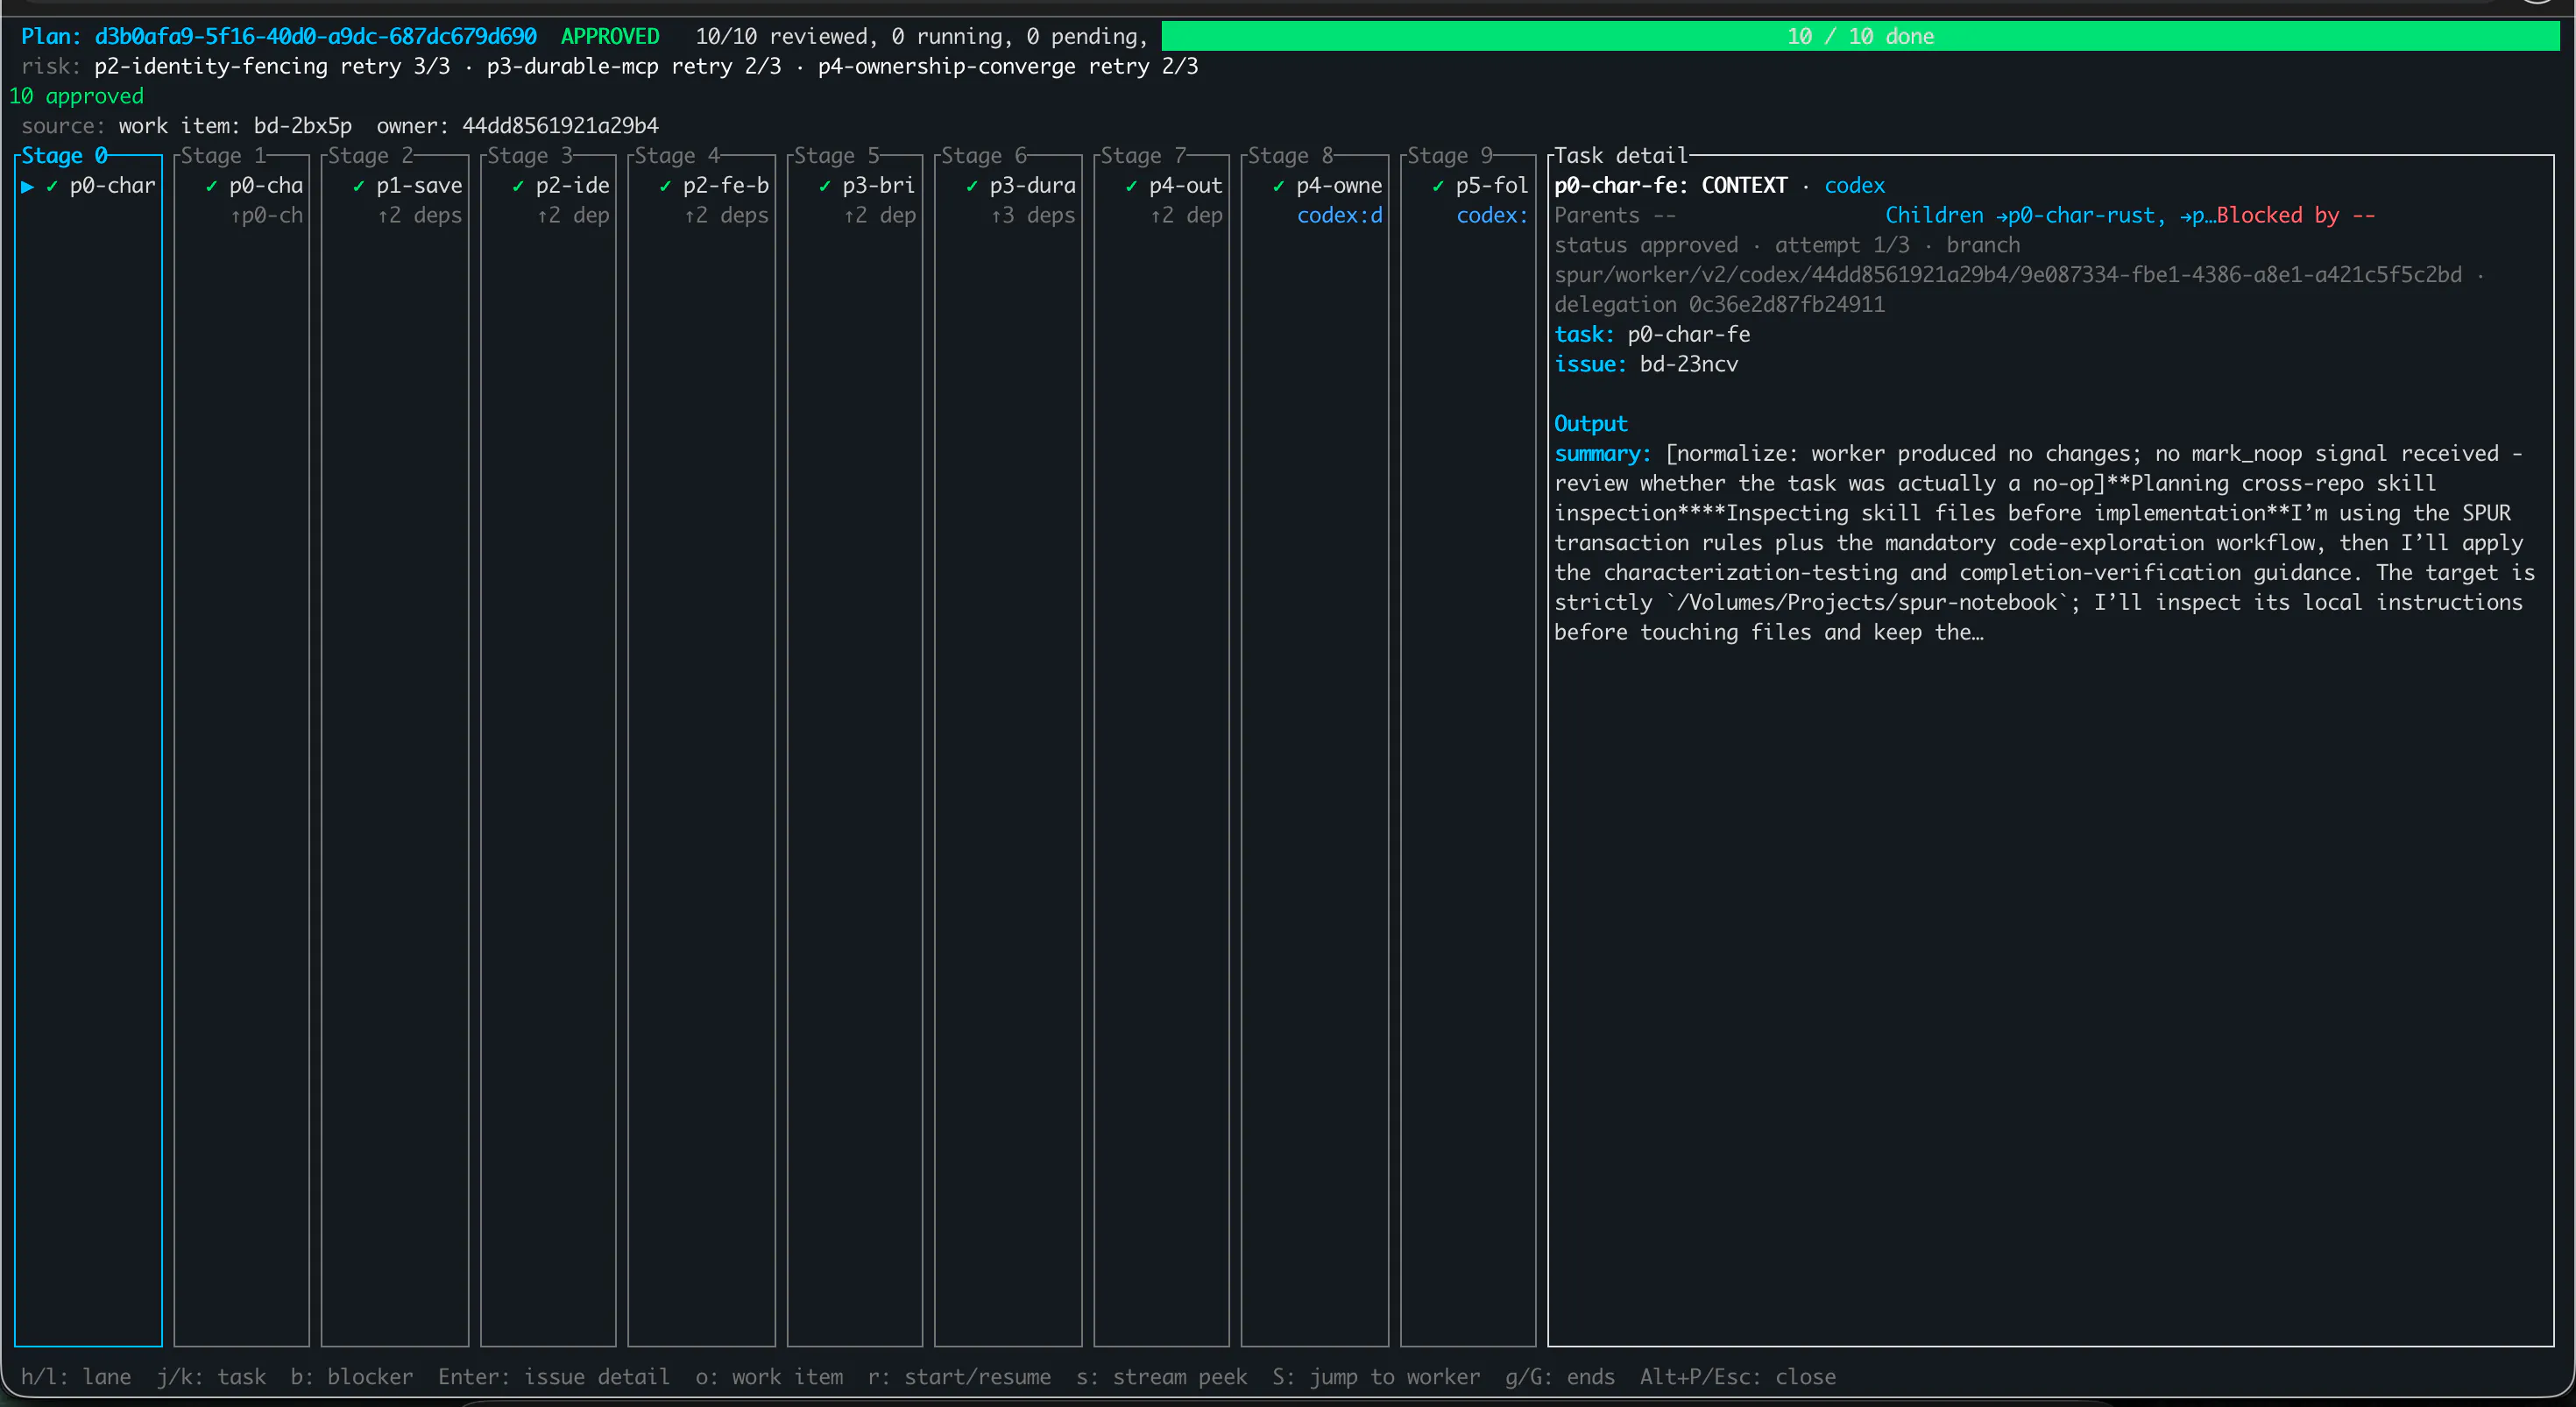Click the 'b: blocker' footer hint
This screenshot has width=2576, height=1407.
click(352, 1377)
